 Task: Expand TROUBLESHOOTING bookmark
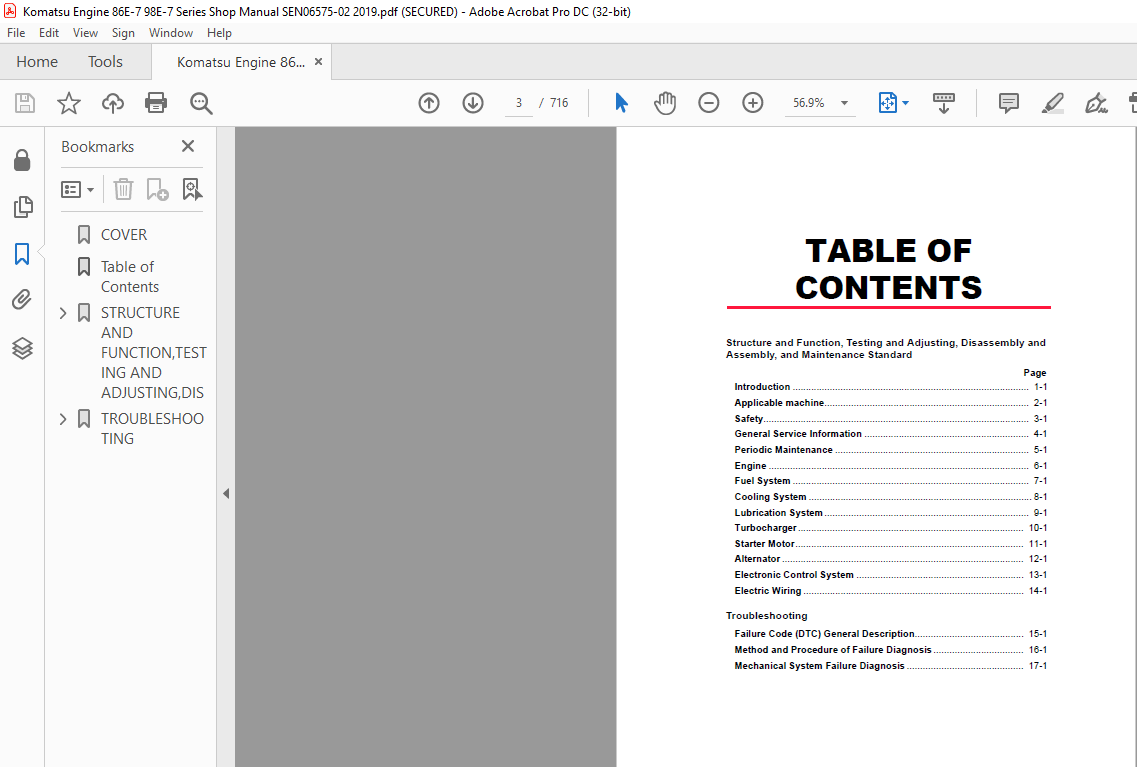[63, 419]
